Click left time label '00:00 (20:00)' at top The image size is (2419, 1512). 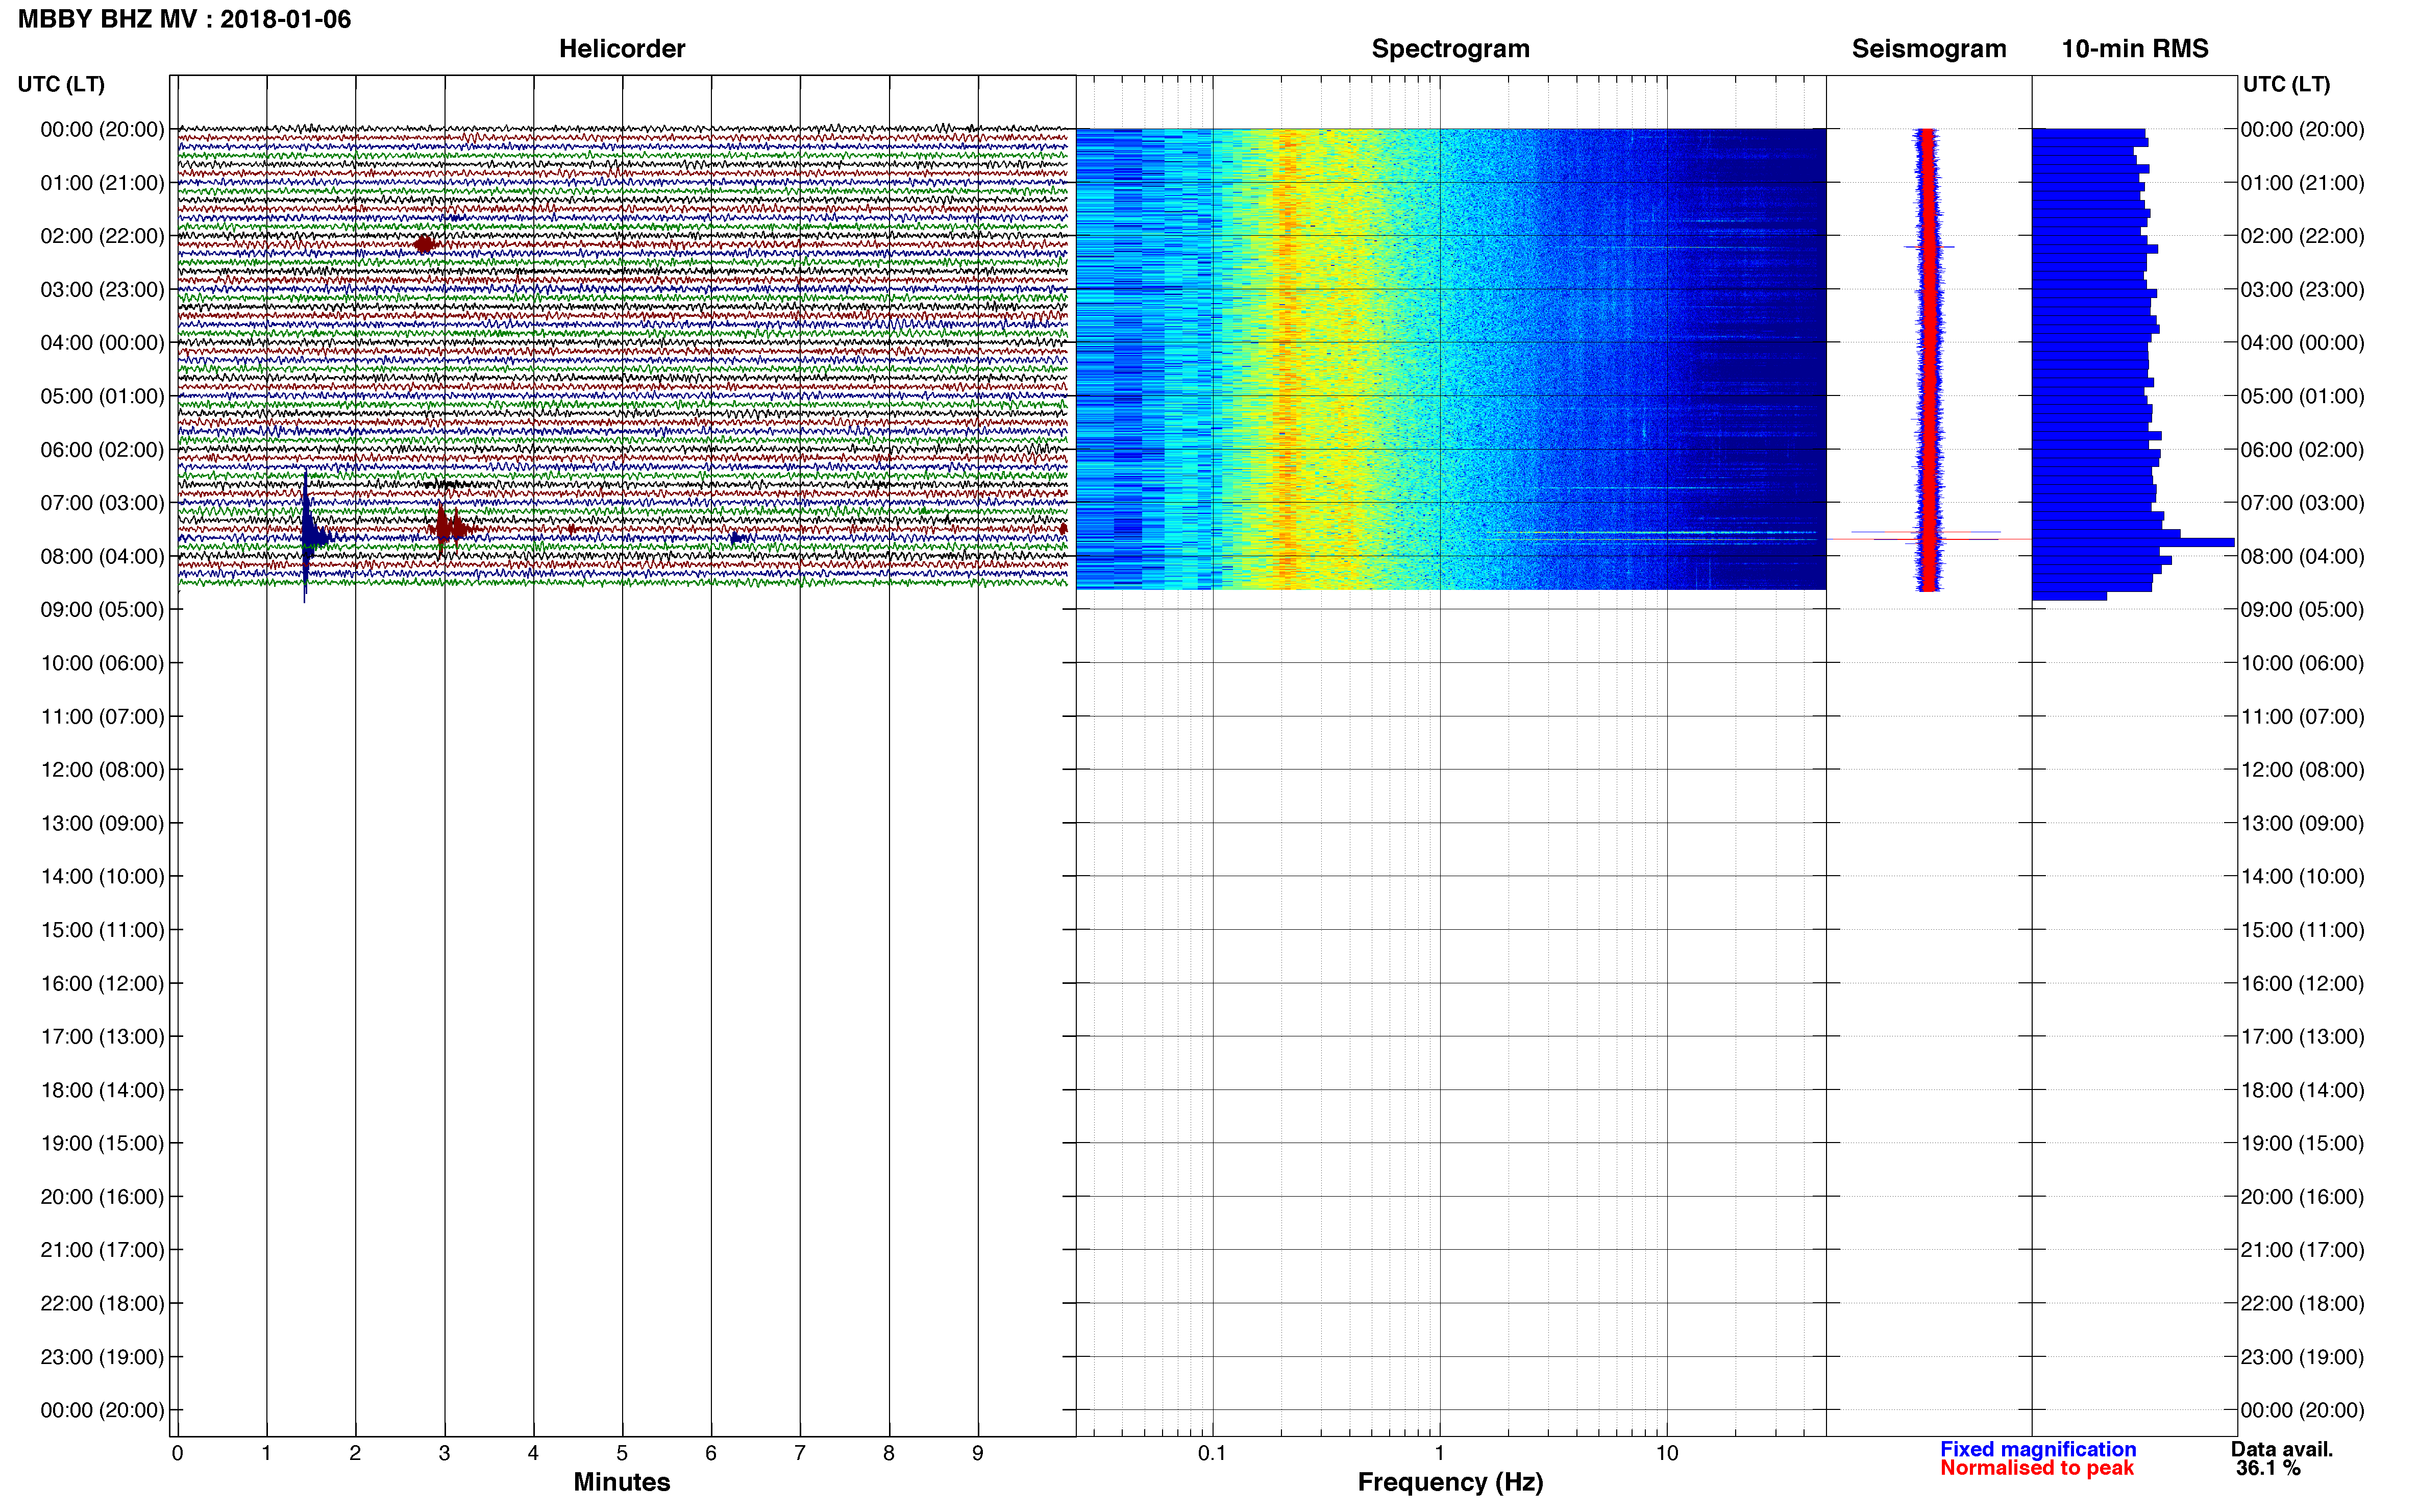[102, 129]
